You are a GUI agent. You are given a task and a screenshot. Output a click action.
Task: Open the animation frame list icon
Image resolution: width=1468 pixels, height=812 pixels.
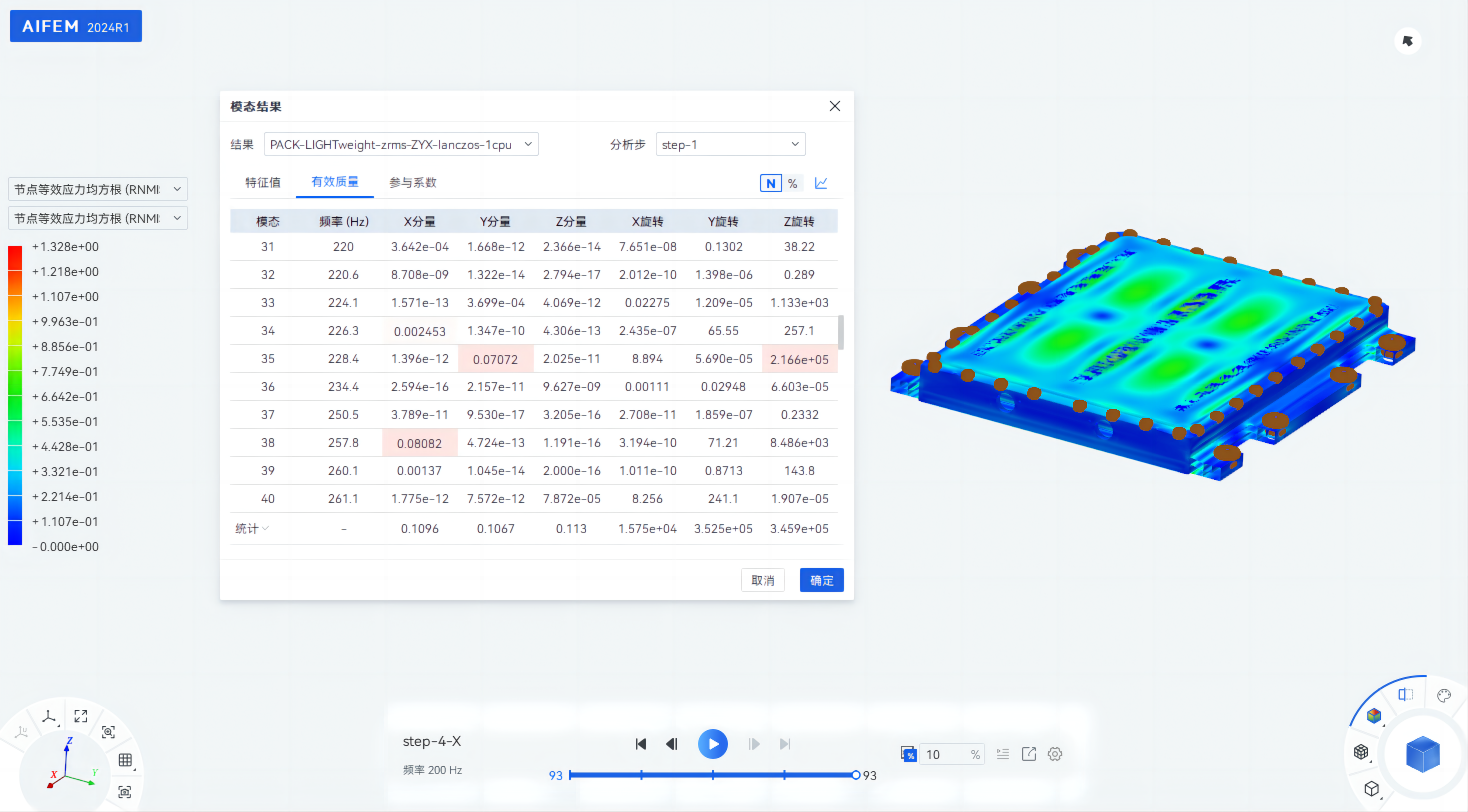point(1003,754)
